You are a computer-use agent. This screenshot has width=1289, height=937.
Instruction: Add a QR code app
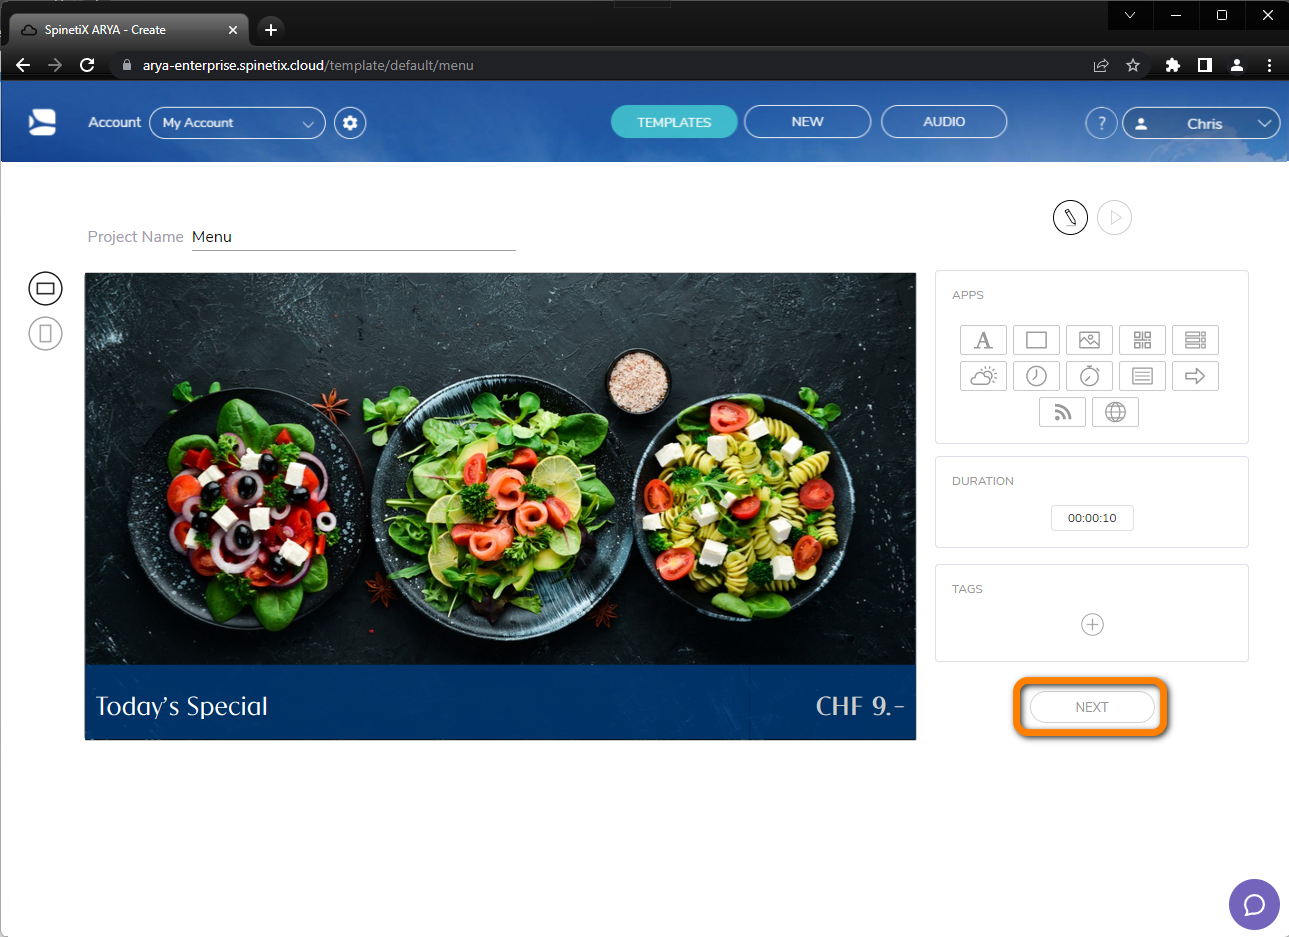1142,339
